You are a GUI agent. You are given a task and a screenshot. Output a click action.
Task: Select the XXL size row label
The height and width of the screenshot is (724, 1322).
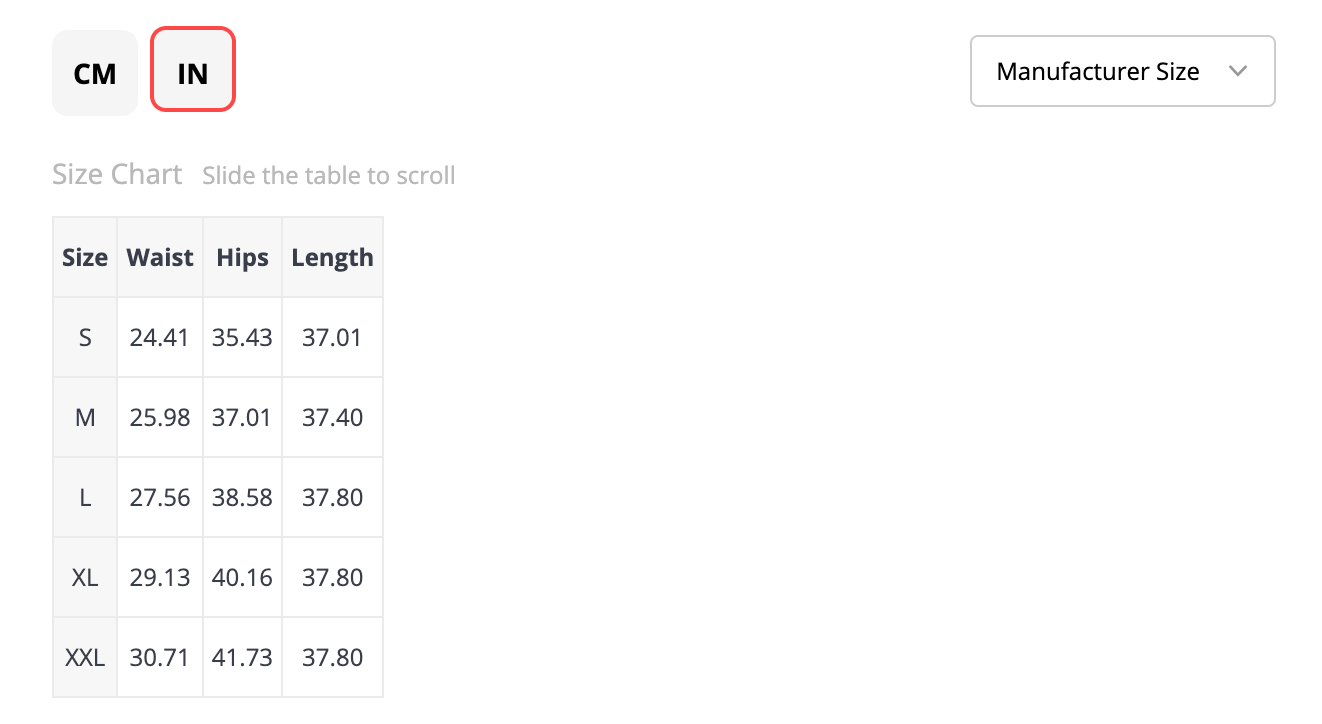(85, 657)
